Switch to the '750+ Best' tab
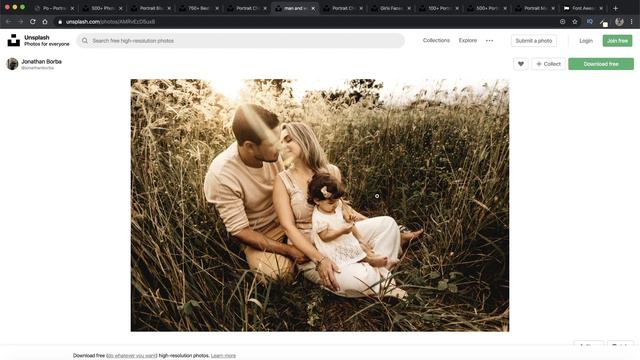 tap(198, 8)
